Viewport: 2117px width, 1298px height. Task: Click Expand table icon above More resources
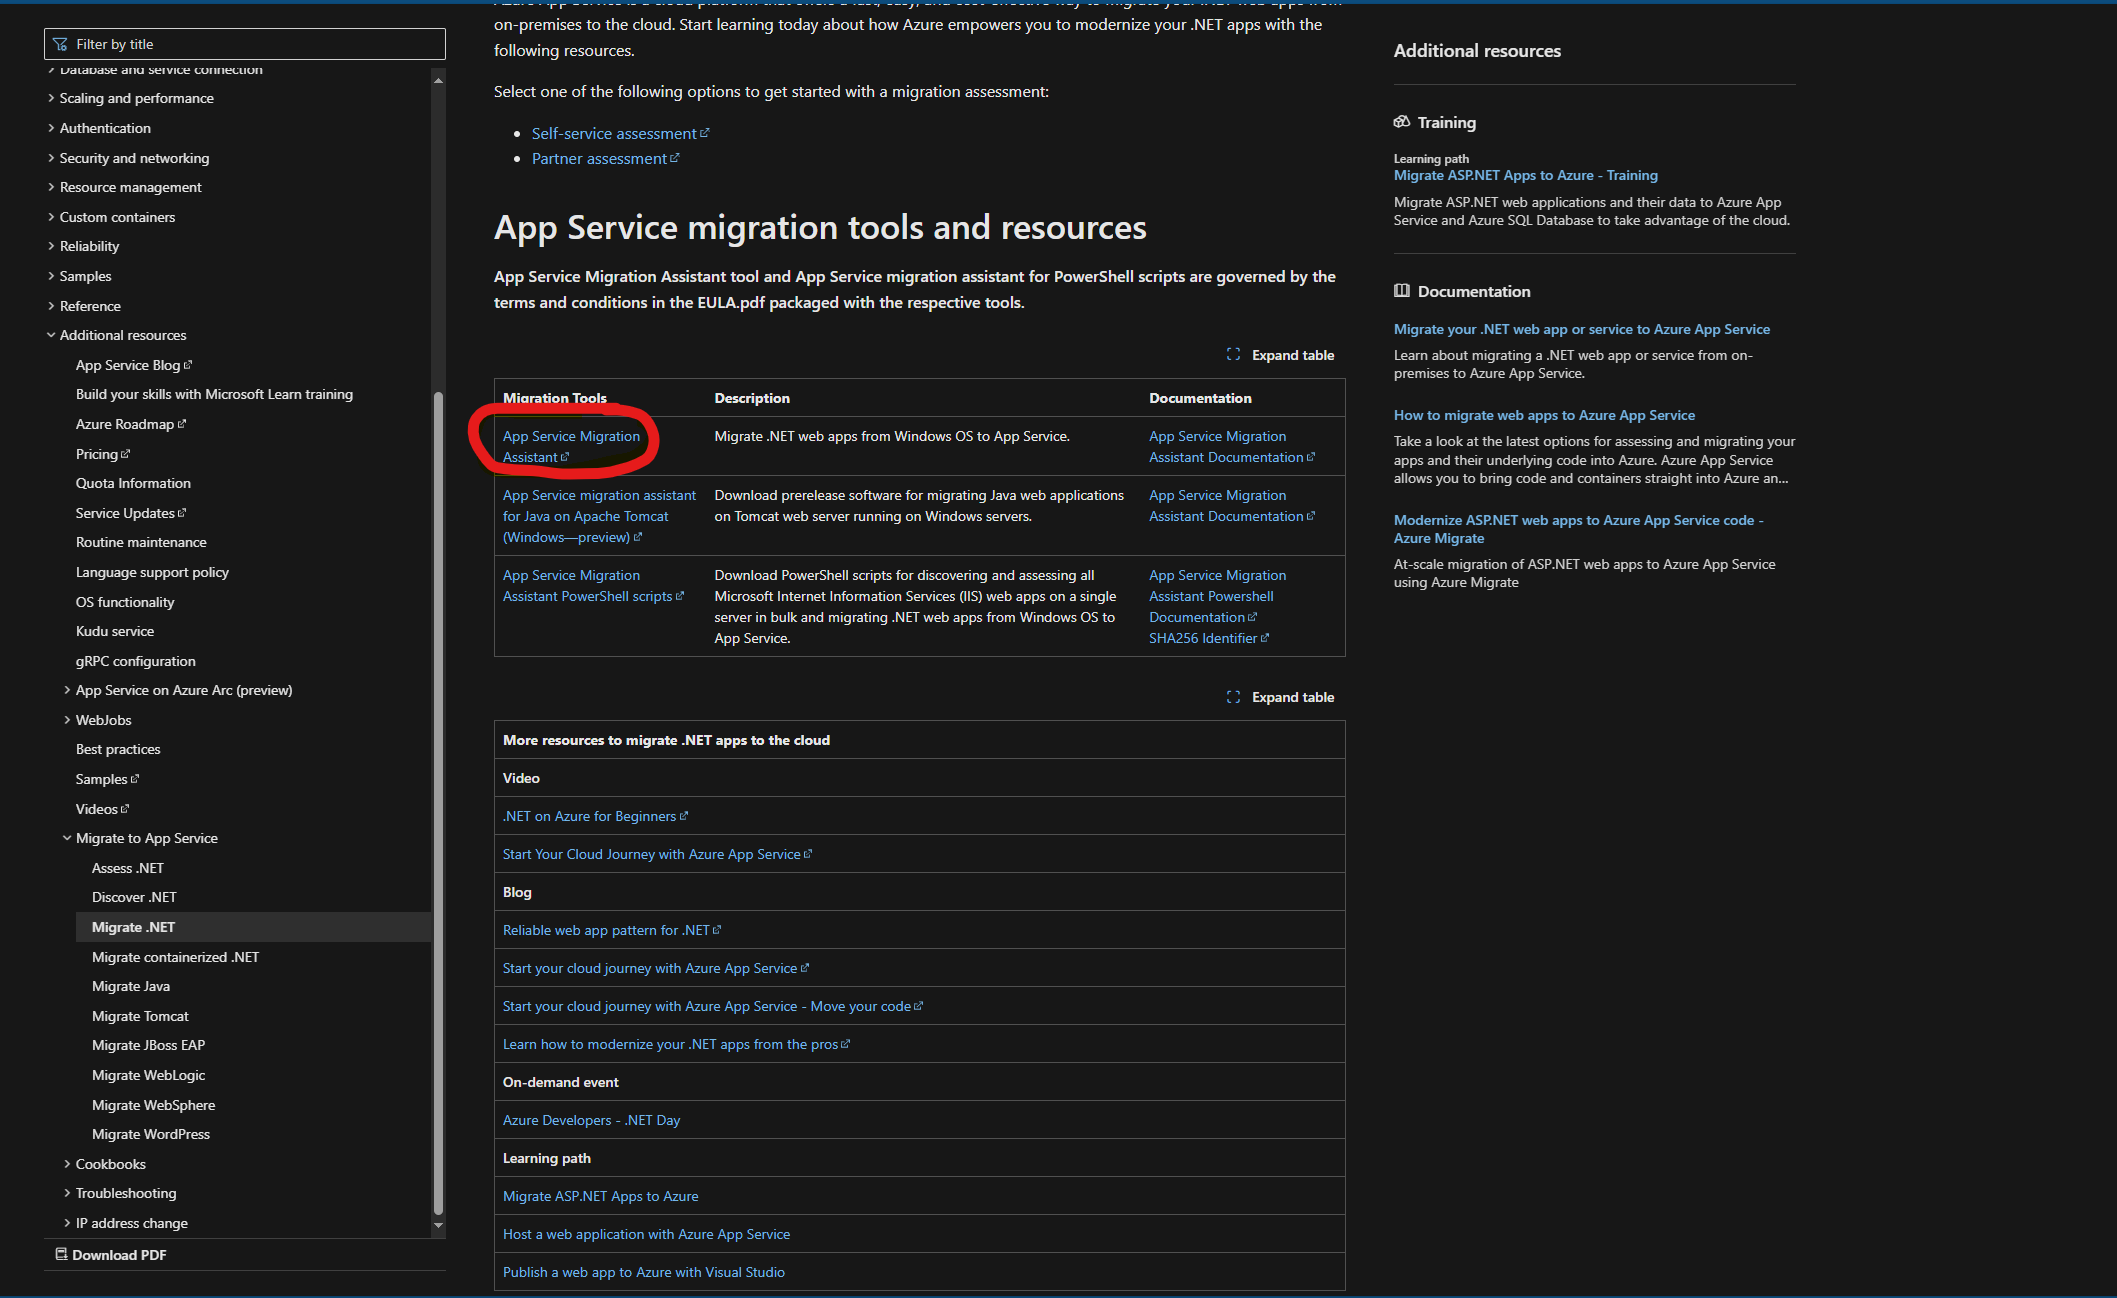pos(1233,697)
